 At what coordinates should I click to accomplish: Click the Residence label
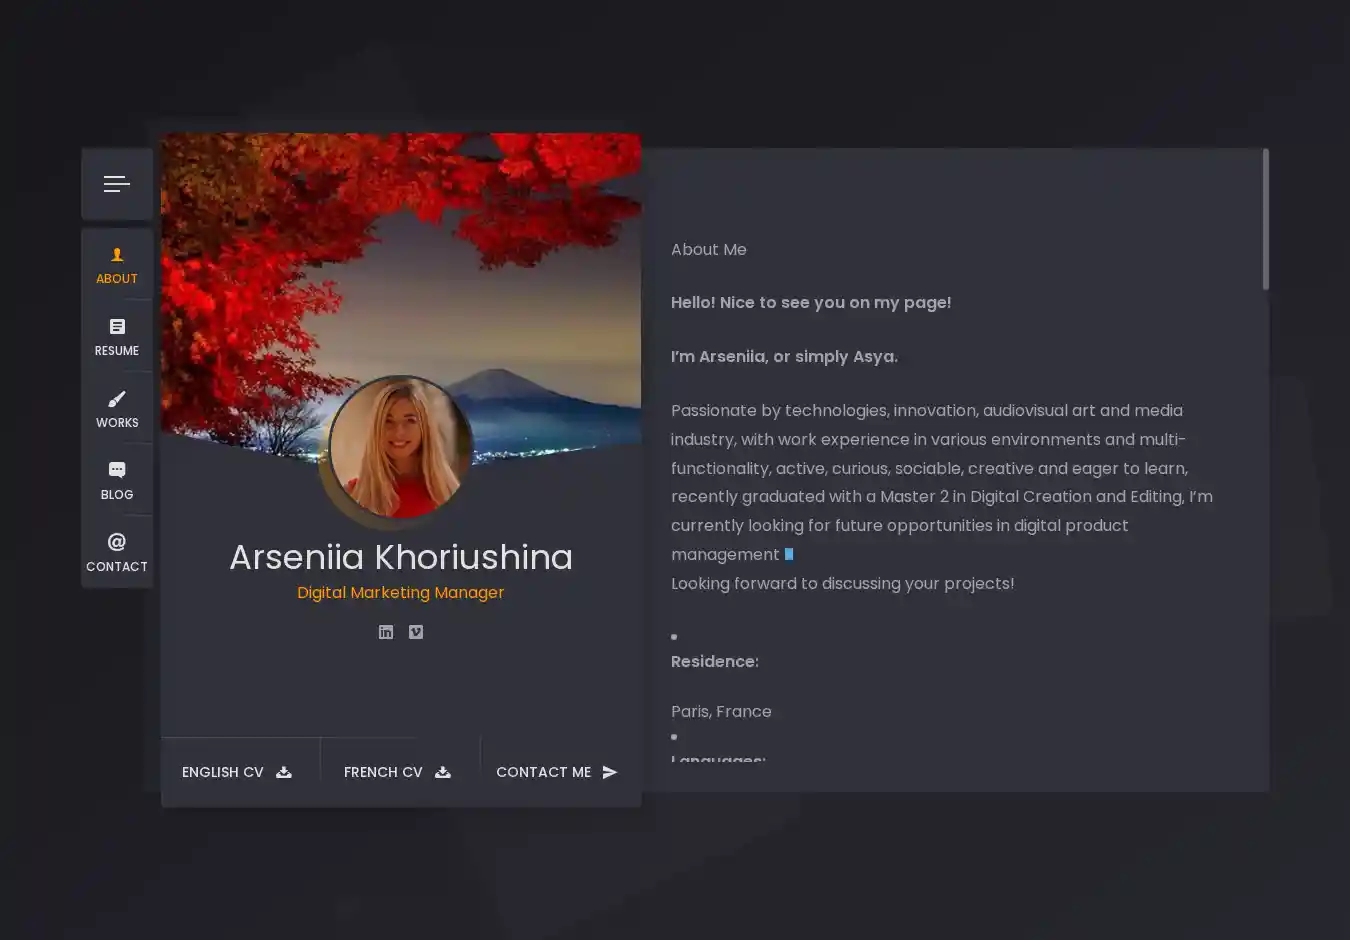[715, 662]
